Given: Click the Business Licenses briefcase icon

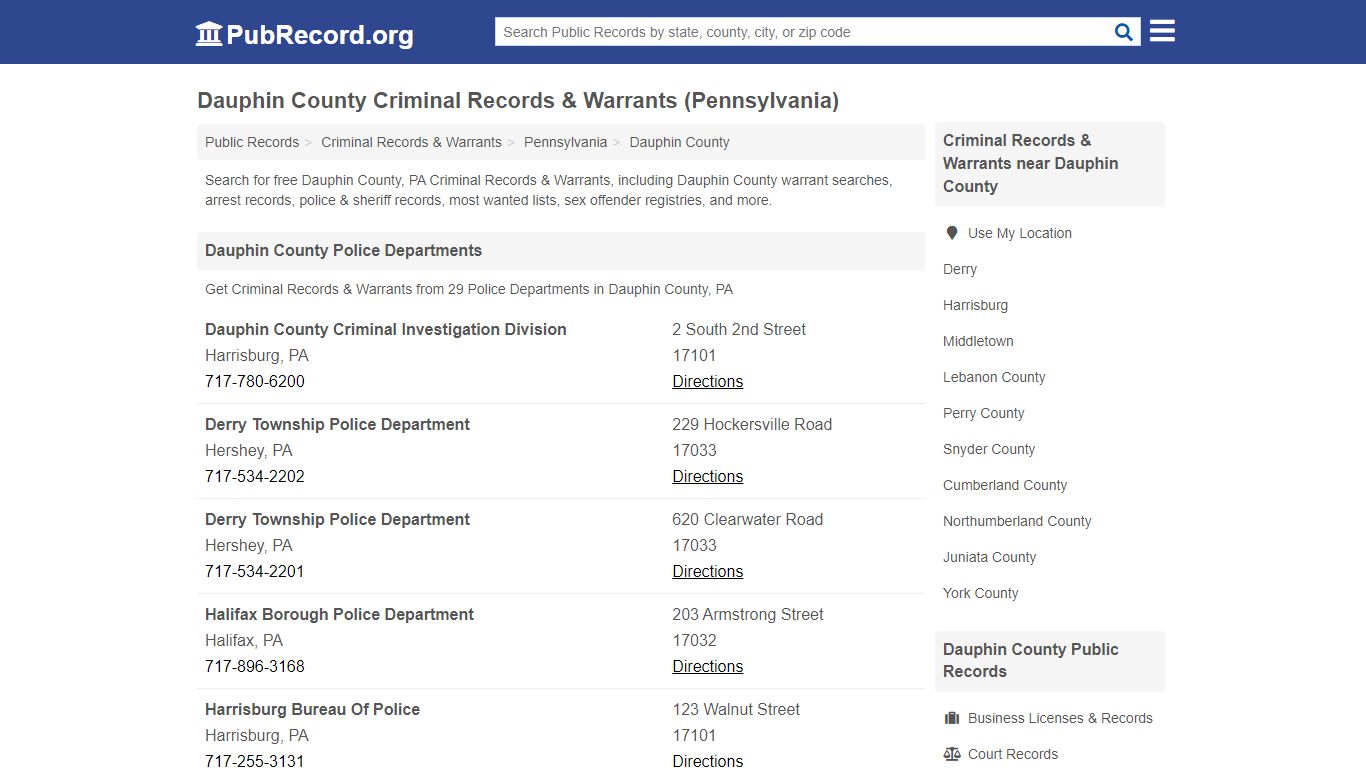Looking at the screenshot, I should click(952, 718).
